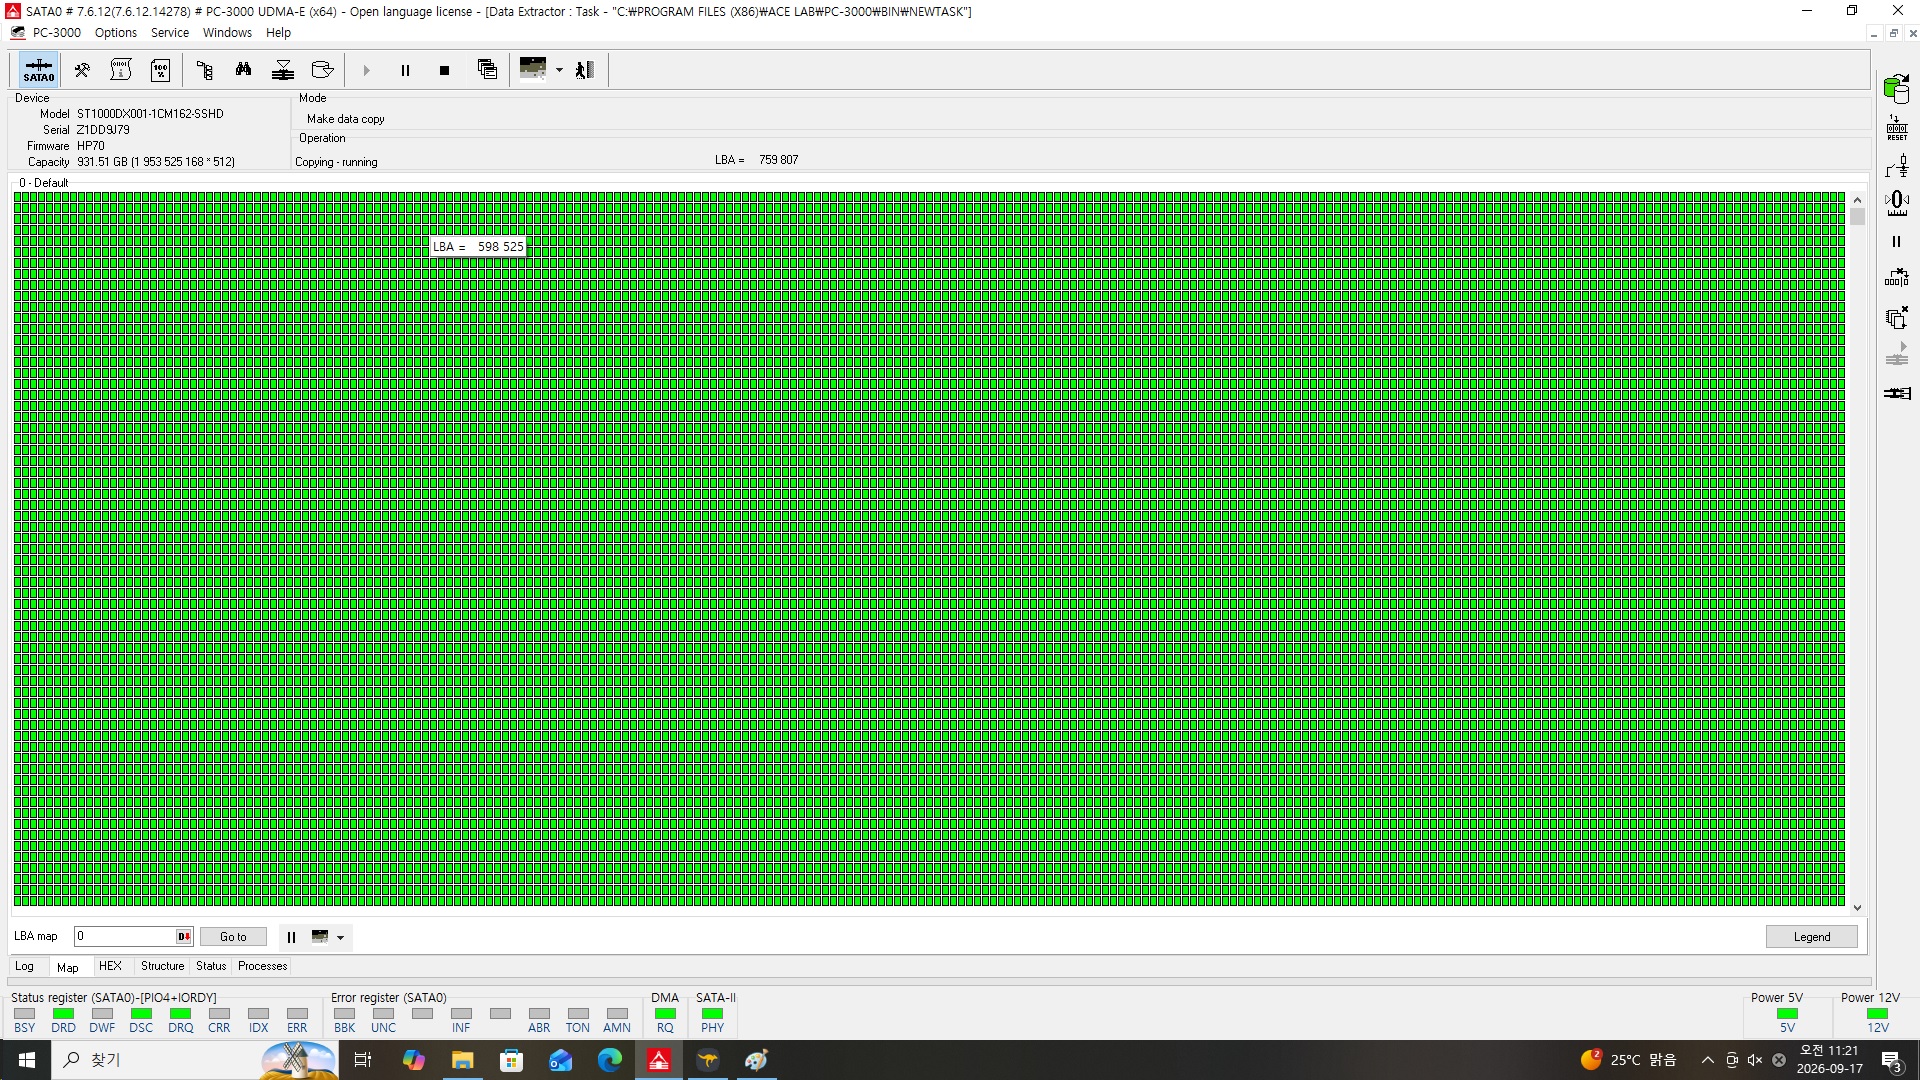Click the disk heads map icon
1920x1080 pixels.
(283, 70)
